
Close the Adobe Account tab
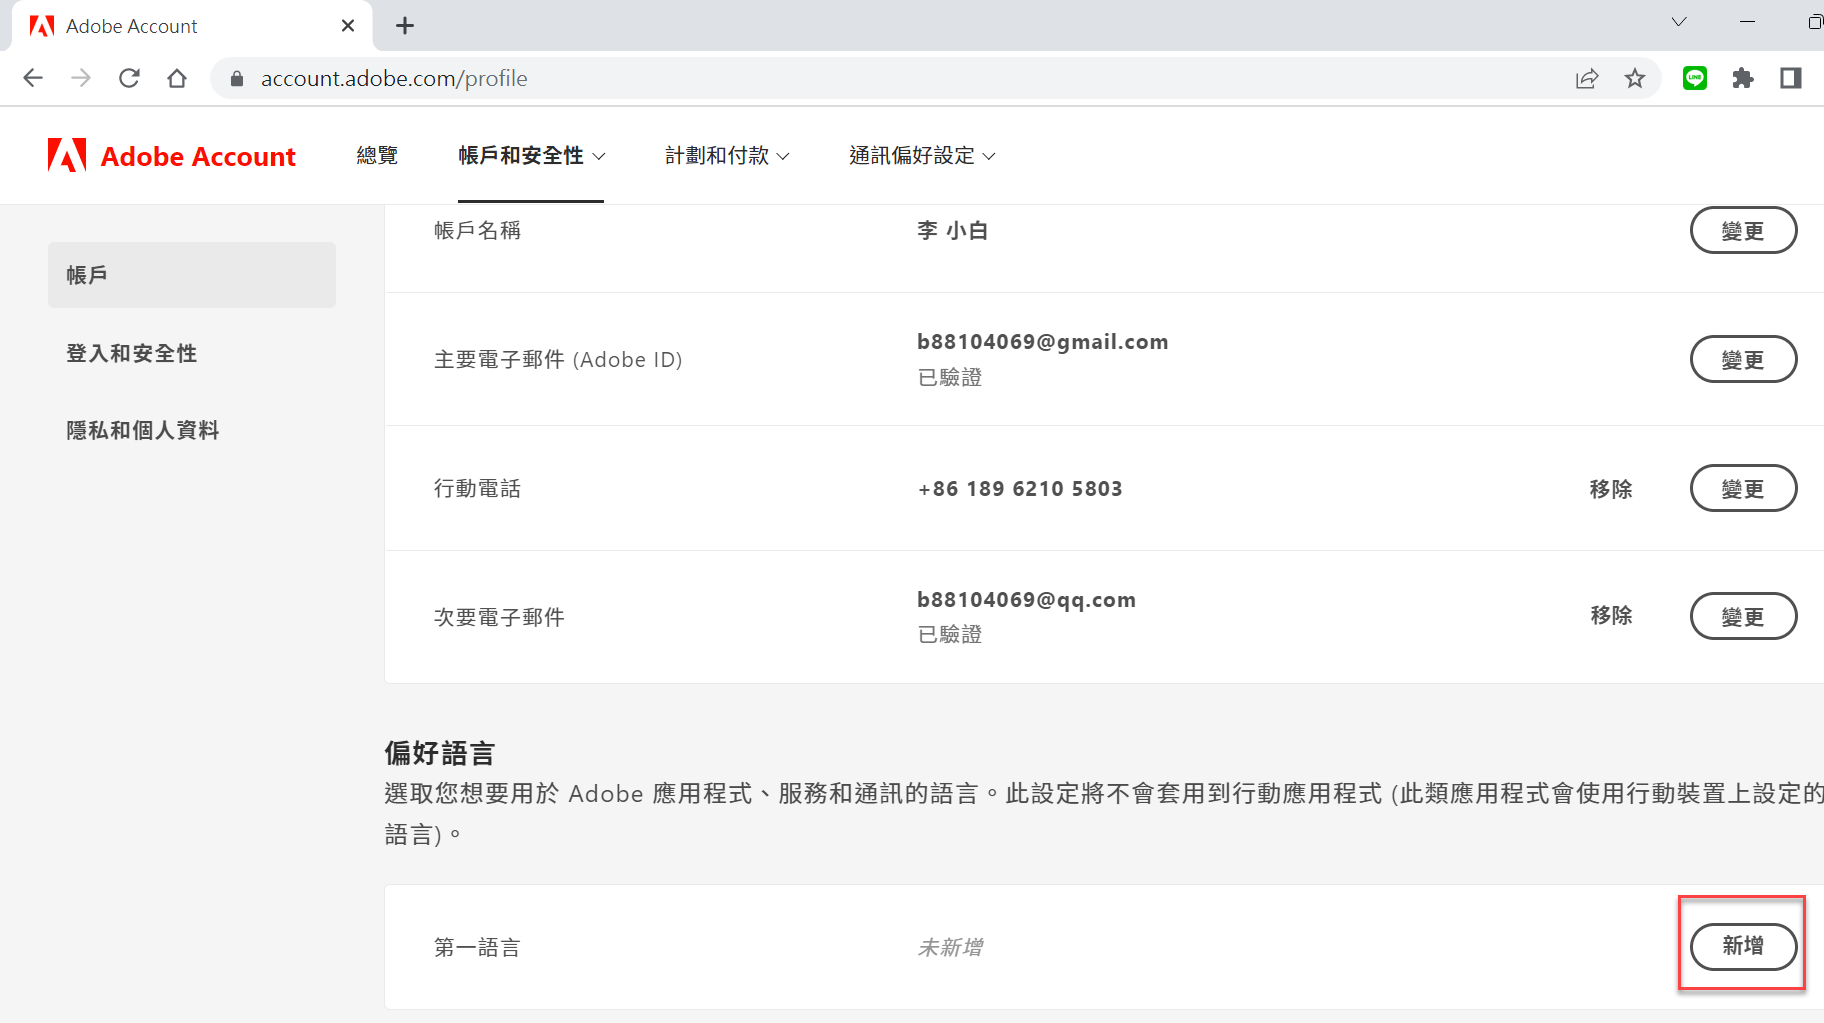point(348,26)
